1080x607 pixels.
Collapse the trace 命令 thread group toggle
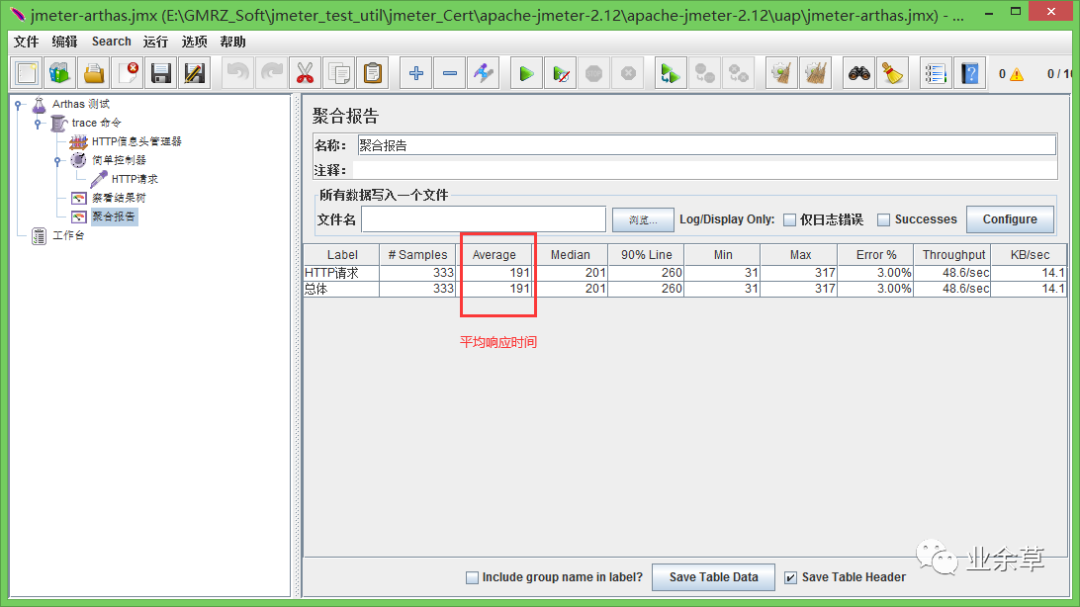[x=38, y=123]
